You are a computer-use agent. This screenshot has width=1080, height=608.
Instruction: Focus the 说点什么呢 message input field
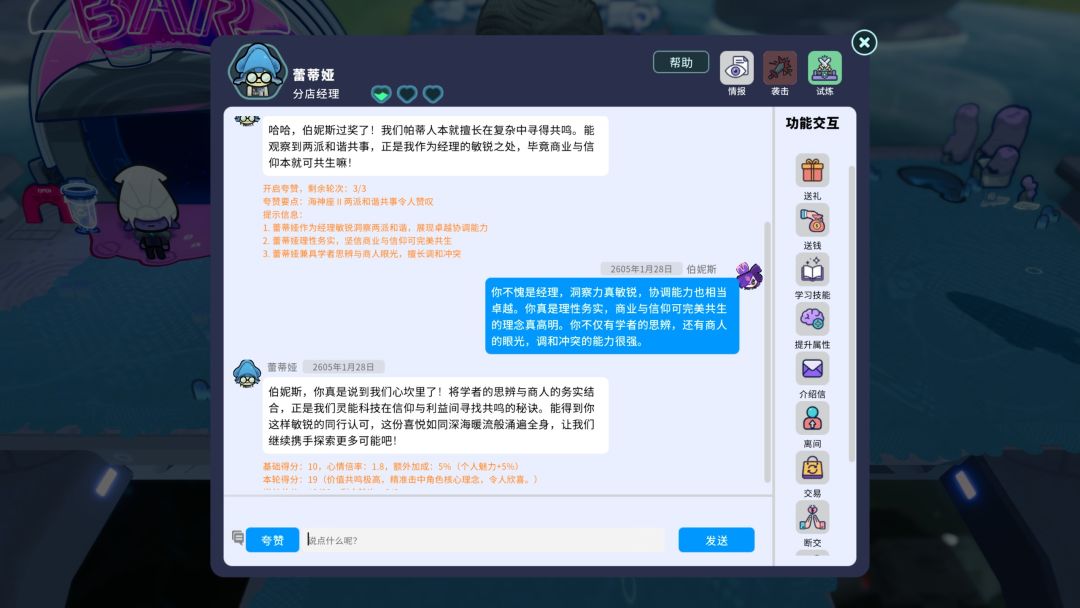pos(485,540)
